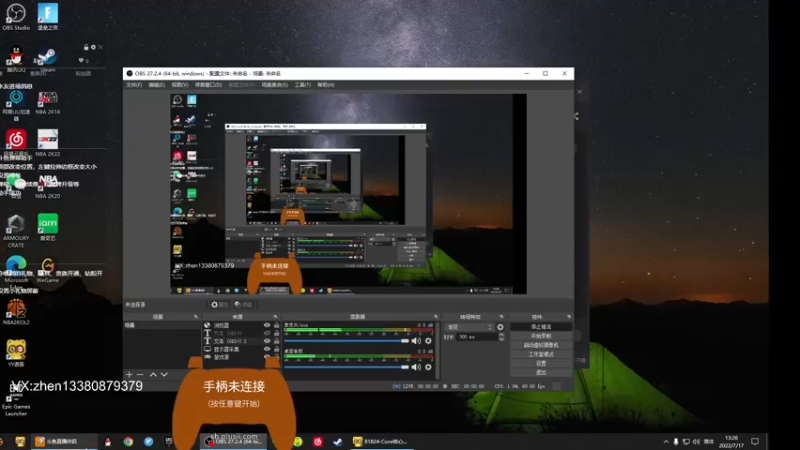The height and width of the screenshot is (450, 800).
Task: Open the 视图(V) menu in OBS
Action: click(x=180, y=85)
